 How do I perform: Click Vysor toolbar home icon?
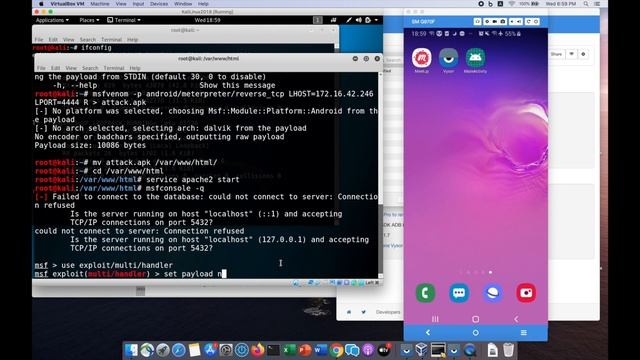pos(478,22)
